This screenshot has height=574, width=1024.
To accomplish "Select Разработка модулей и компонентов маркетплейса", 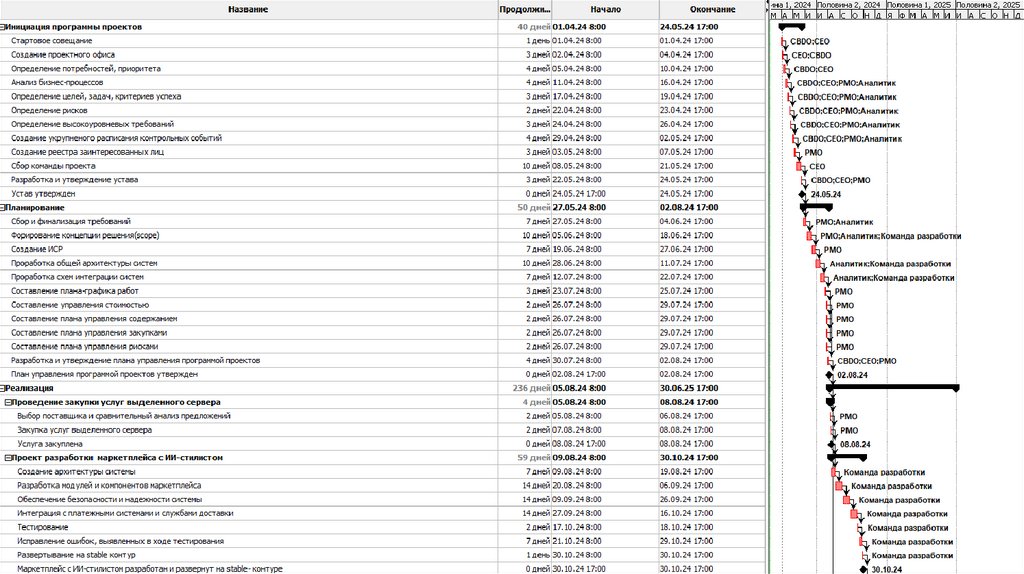I will pyautogui.click(x=109, y=486).
